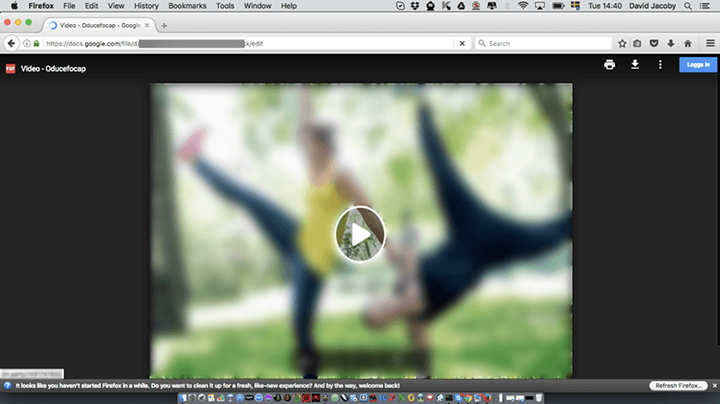Image resolution: width=720 pixels, height=404 pixels.
Task: Open the Bookmarks menu in menu bar
Action: point(187,6)
